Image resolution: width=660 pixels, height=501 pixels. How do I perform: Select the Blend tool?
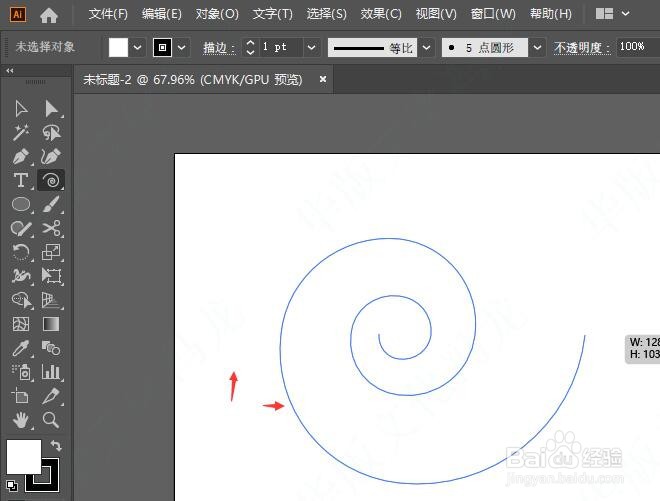click(51, 348)
